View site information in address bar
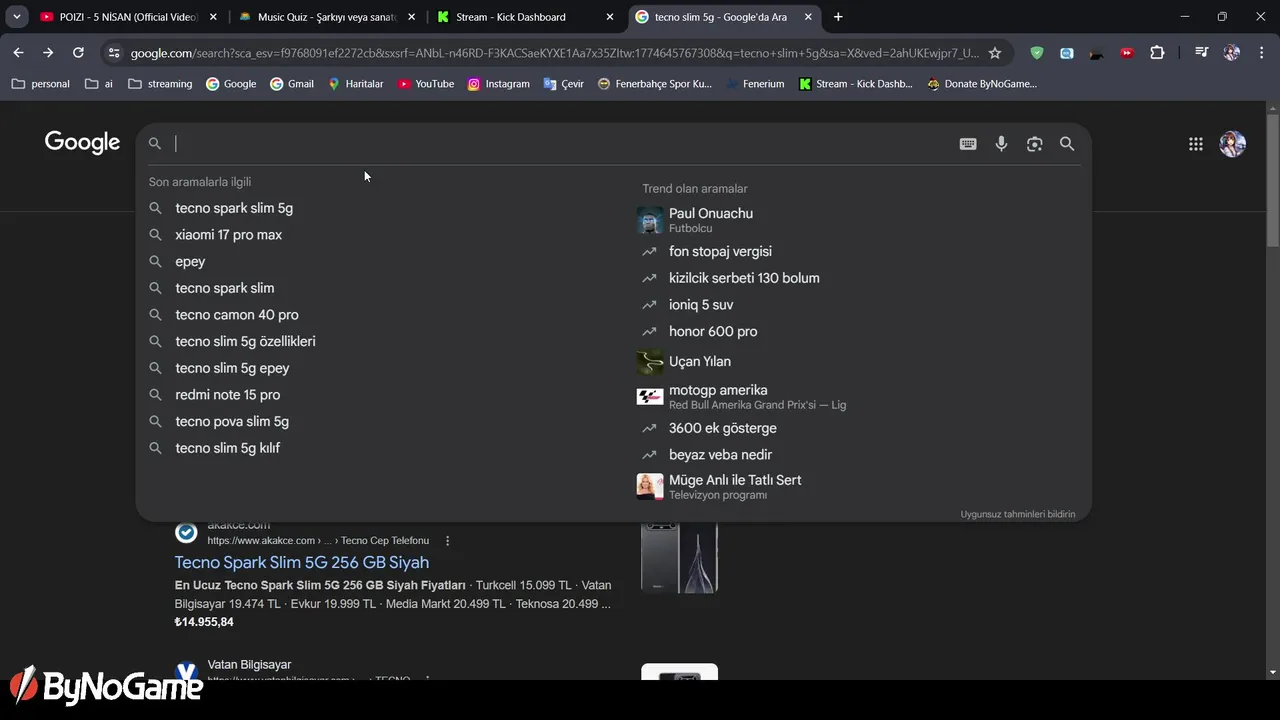This screenshot has height=720, width=1280. tap(113, 53)
